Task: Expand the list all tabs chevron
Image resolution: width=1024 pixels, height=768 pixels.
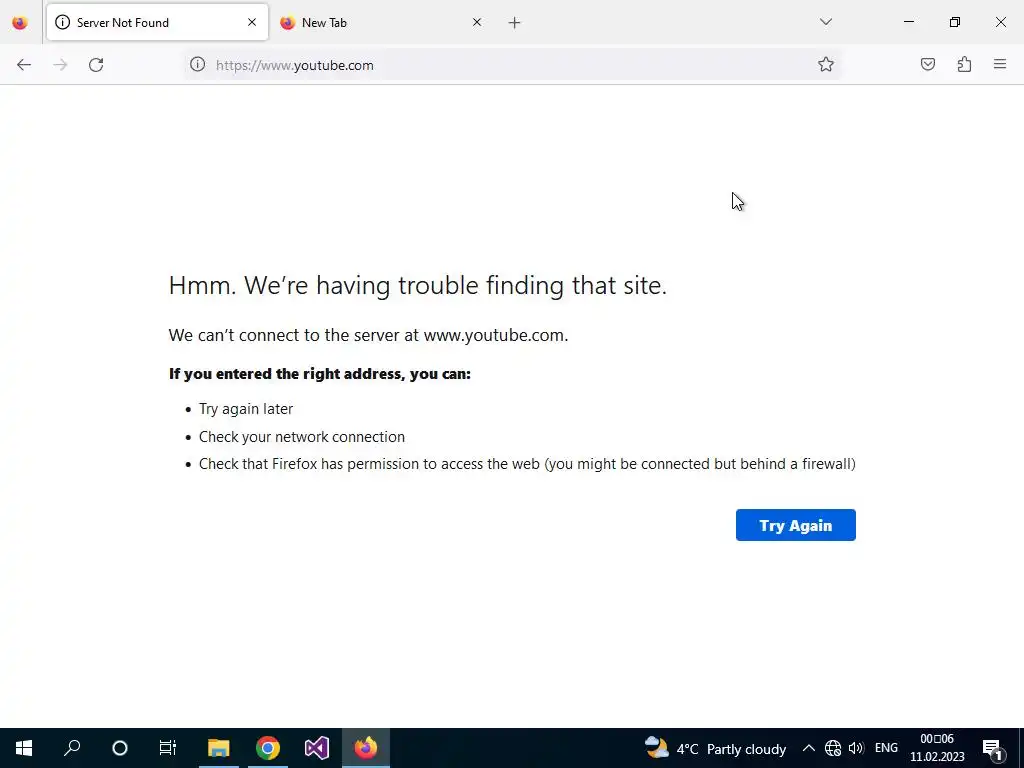Action: 825,22
